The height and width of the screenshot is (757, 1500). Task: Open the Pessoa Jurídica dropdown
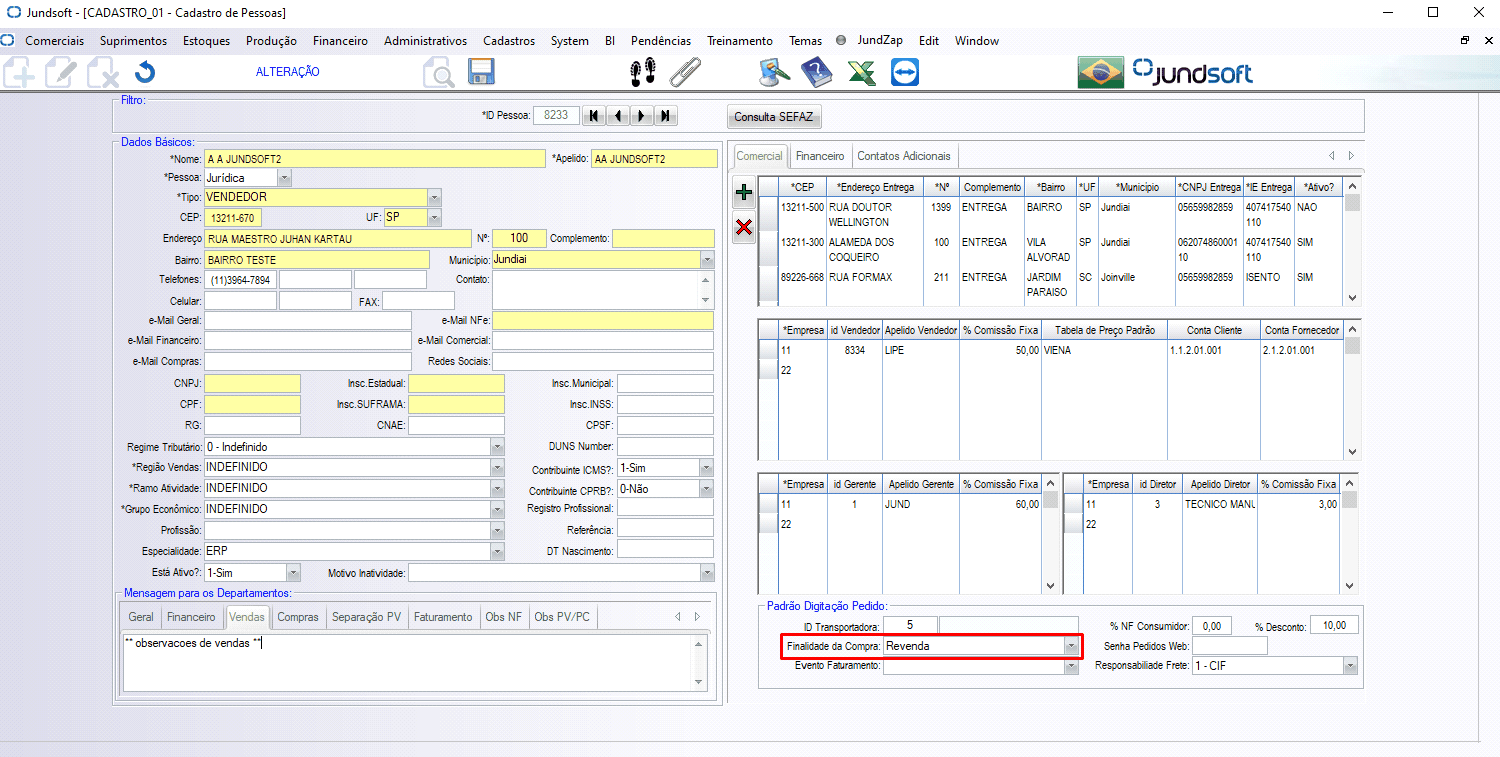point(285,177)
